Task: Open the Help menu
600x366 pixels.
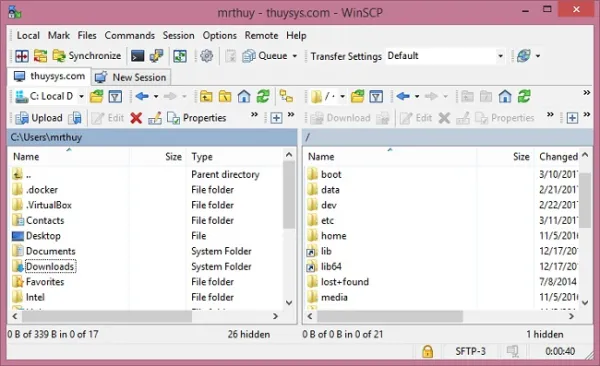Action: coord(296,36)
